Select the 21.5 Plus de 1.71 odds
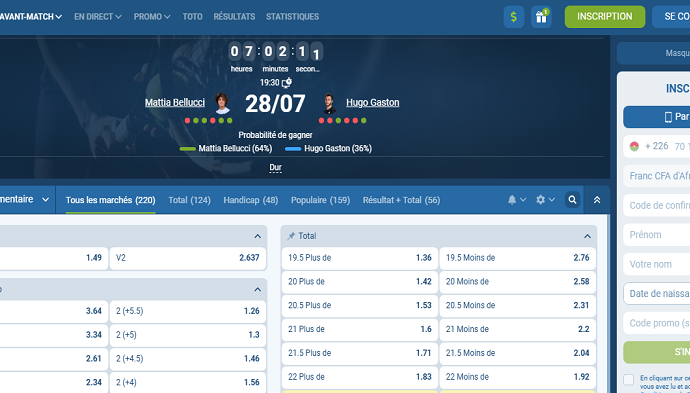 (x=360, y=353)
